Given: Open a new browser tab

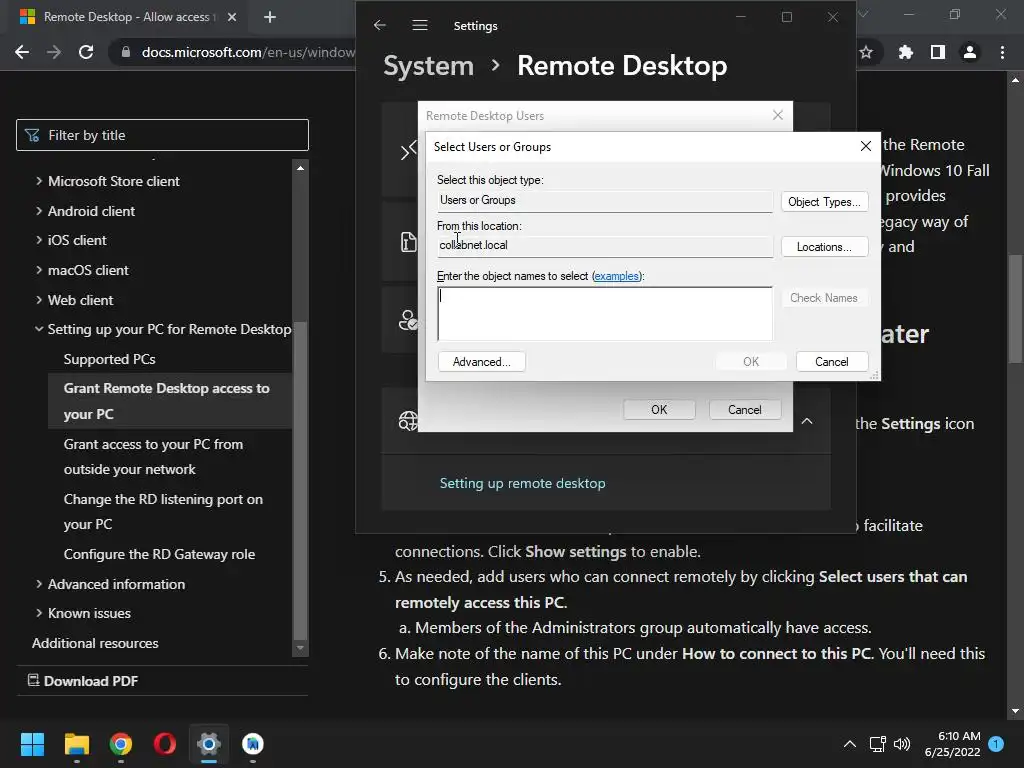Looking at the screenshot, I should [x=270, y=17].
